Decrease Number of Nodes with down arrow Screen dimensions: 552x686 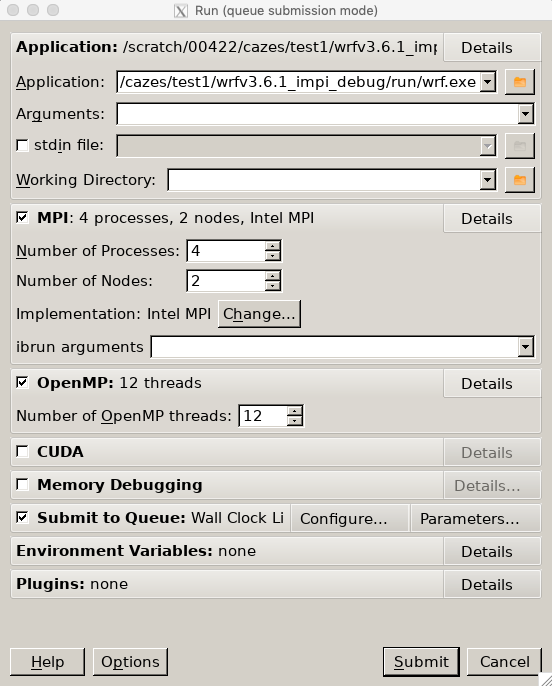tap(273, 286)
